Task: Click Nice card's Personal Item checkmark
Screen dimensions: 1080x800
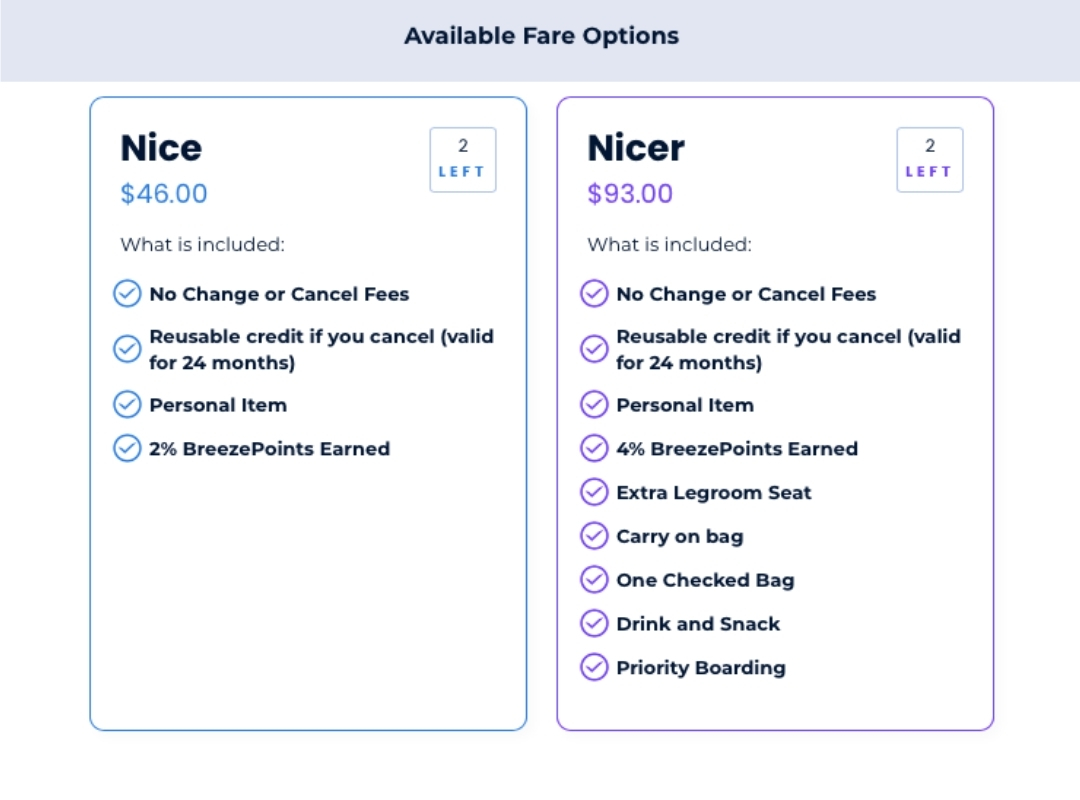Action: pos(127,404)
